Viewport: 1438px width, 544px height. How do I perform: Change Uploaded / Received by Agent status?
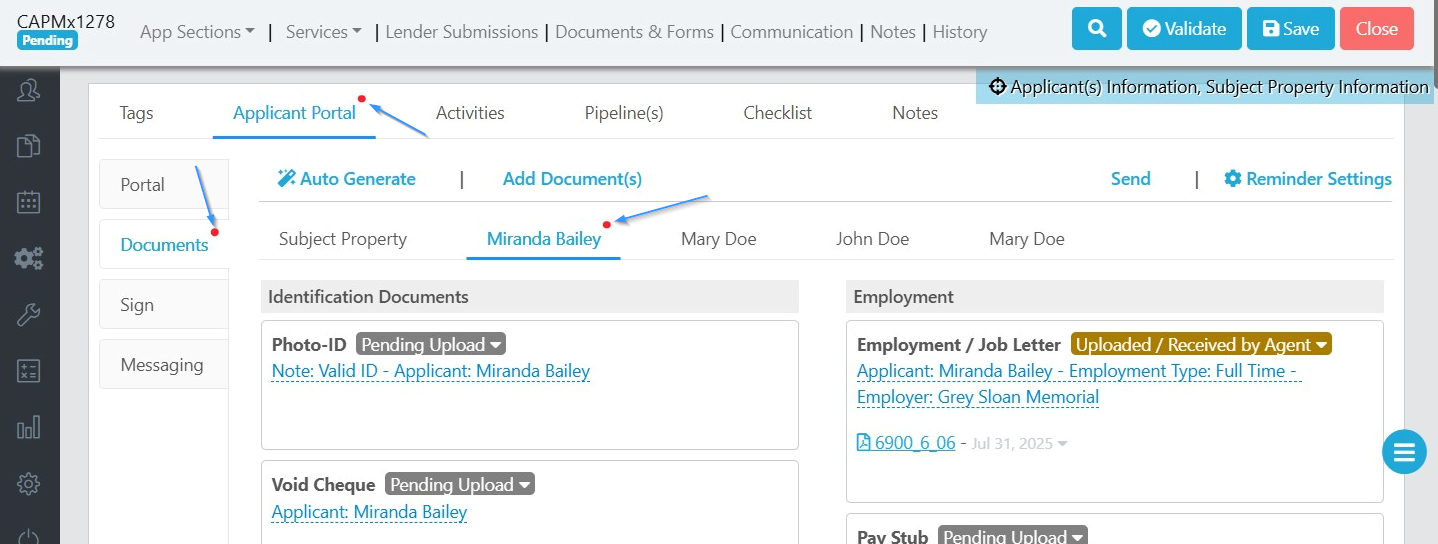pyautogui.click(x=1201, y=345)
